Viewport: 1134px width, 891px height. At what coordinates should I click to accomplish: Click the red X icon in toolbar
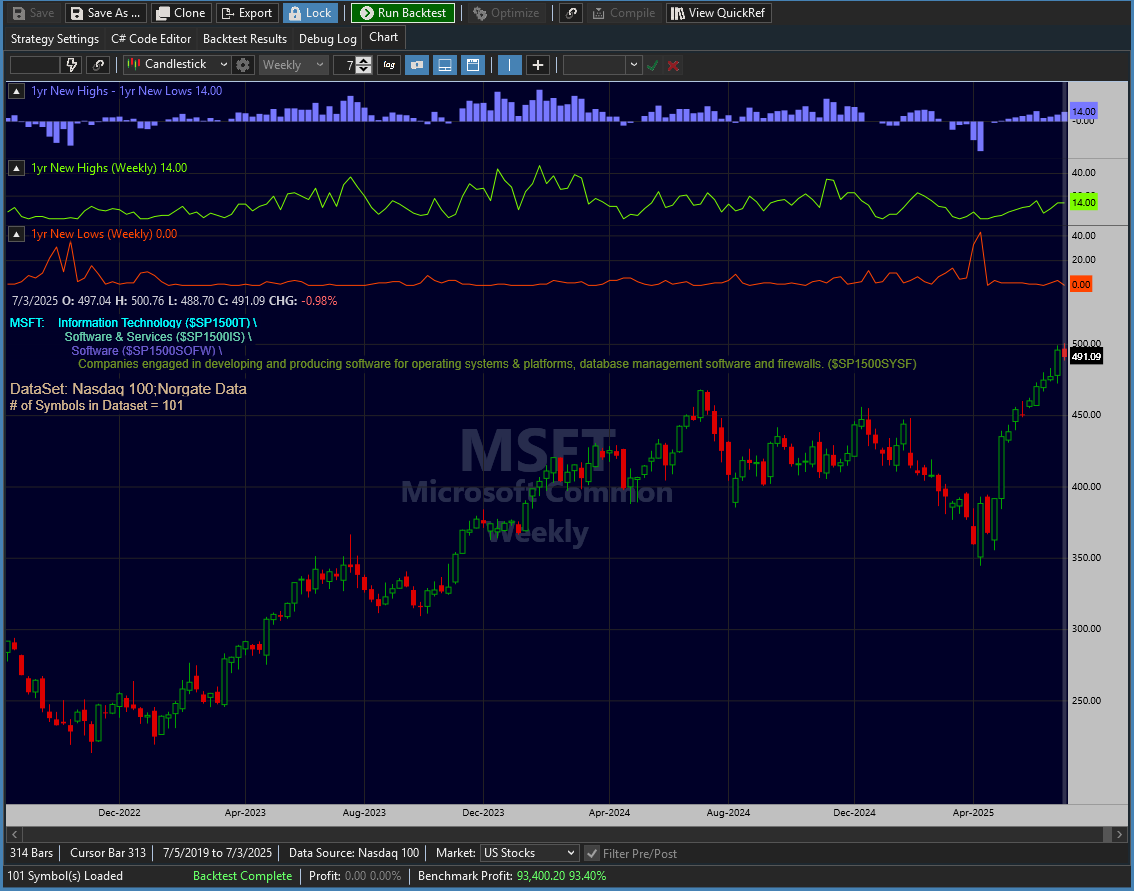[673, 65]
